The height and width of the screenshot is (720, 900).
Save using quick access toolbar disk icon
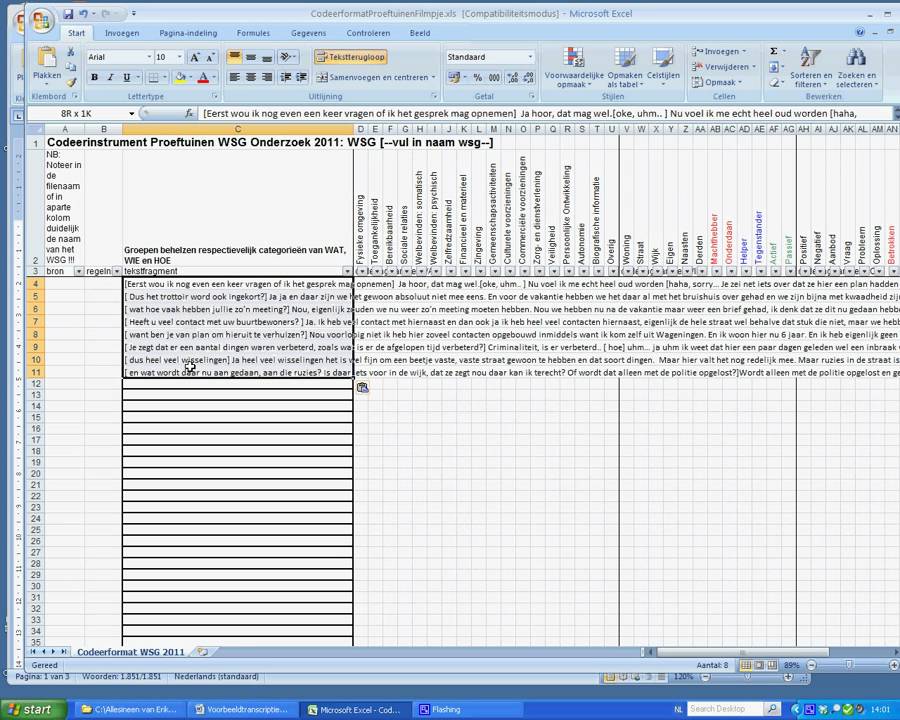click(68, 13)
